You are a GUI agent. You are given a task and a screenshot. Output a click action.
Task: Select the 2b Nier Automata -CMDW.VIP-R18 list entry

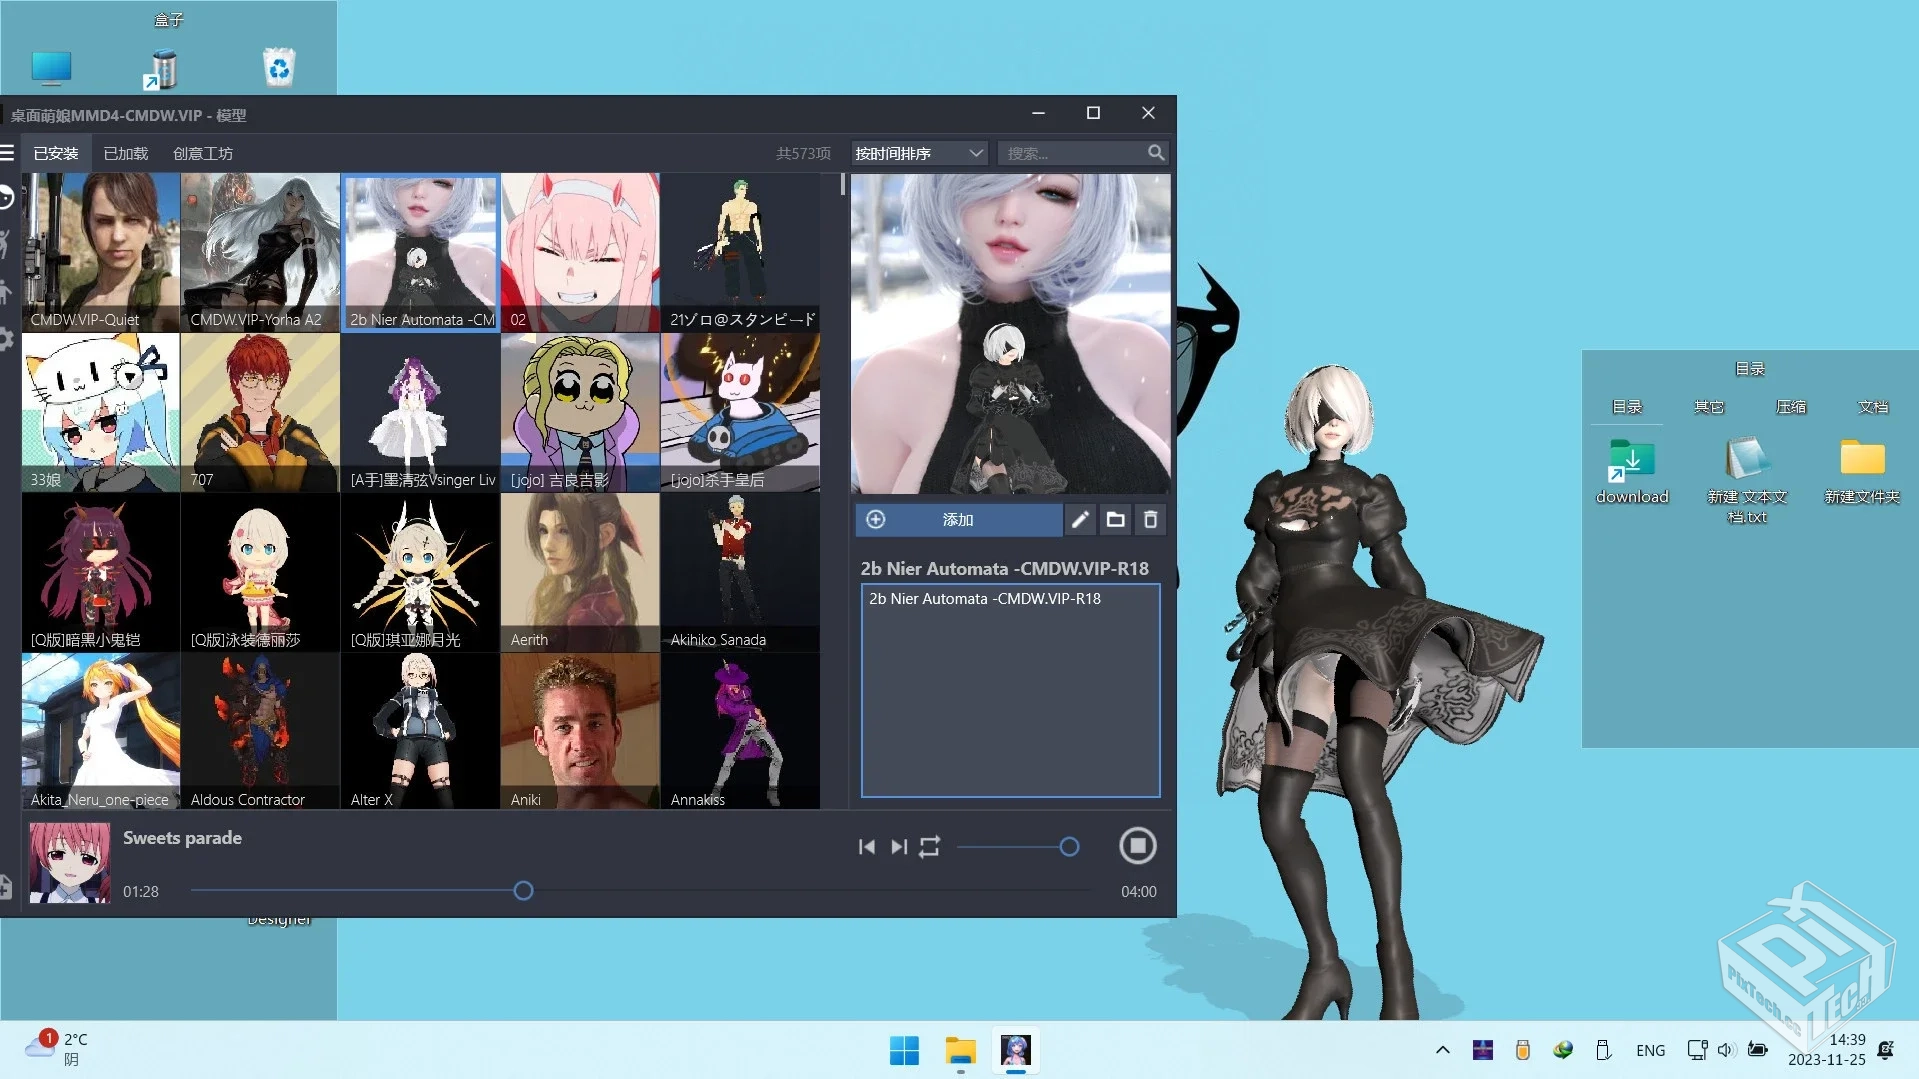[985, 598]
